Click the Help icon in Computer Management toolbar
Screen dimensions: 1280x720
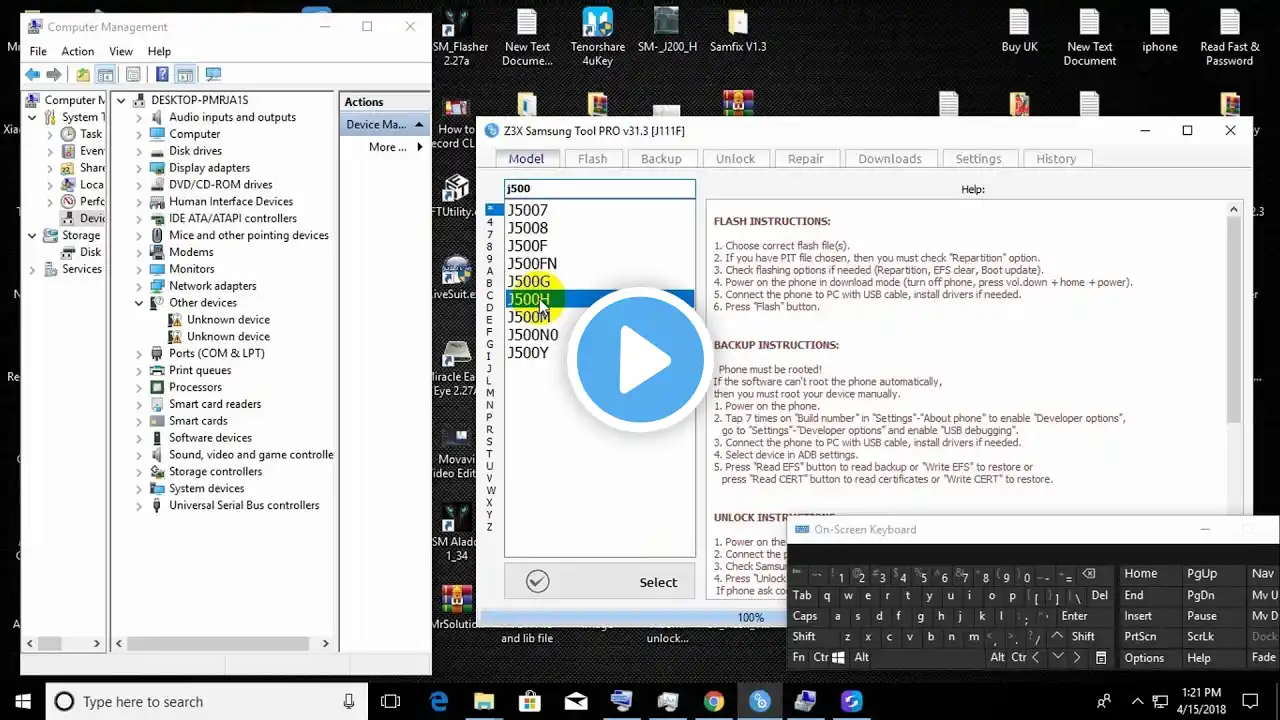[162, 74]
